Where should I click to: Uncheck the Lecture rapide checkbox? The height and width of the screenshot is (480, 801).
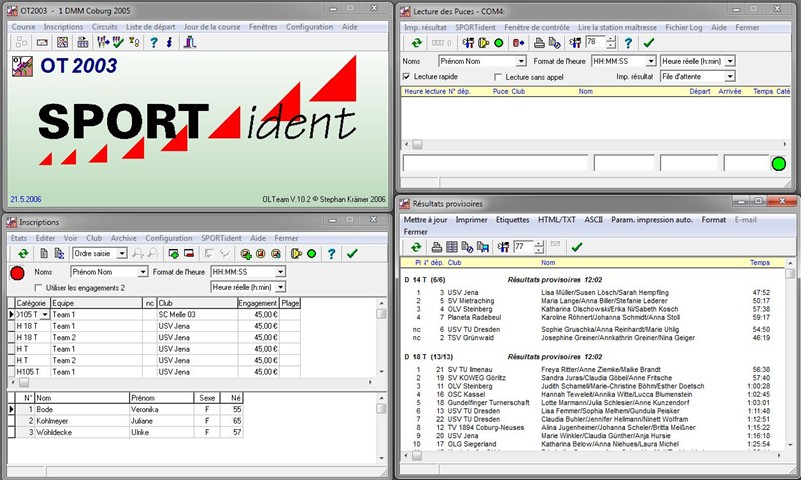coord(407,77)
